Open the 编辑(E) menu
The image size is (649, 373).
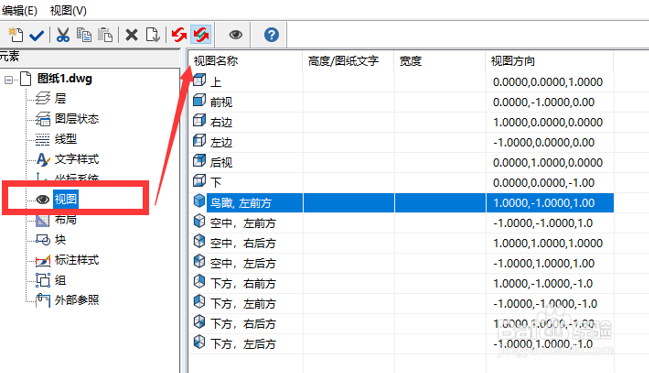tap(19, 10)
